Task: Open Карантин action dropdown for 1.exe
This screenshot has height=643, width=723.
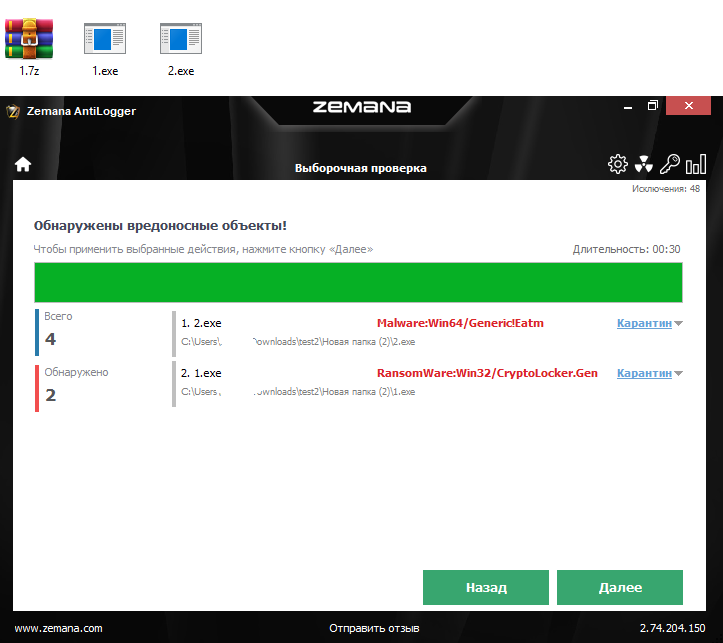Action: point(644,373)
